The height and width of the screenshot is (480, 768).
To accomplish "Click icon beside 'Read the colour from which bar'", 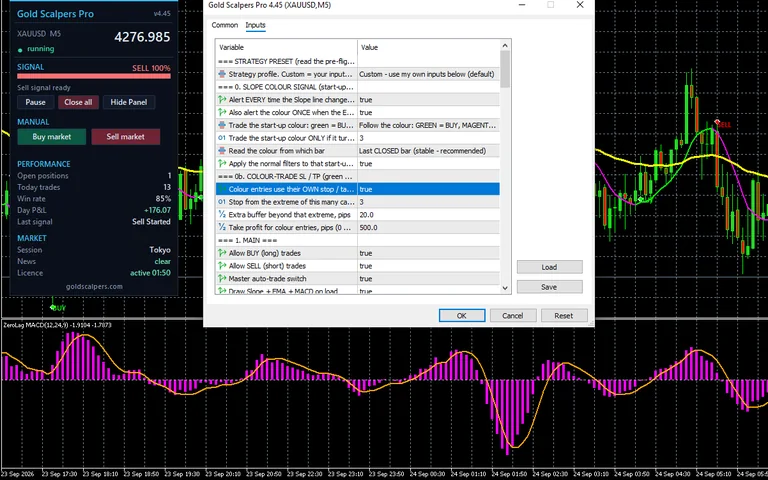I will tap(222, 151).
